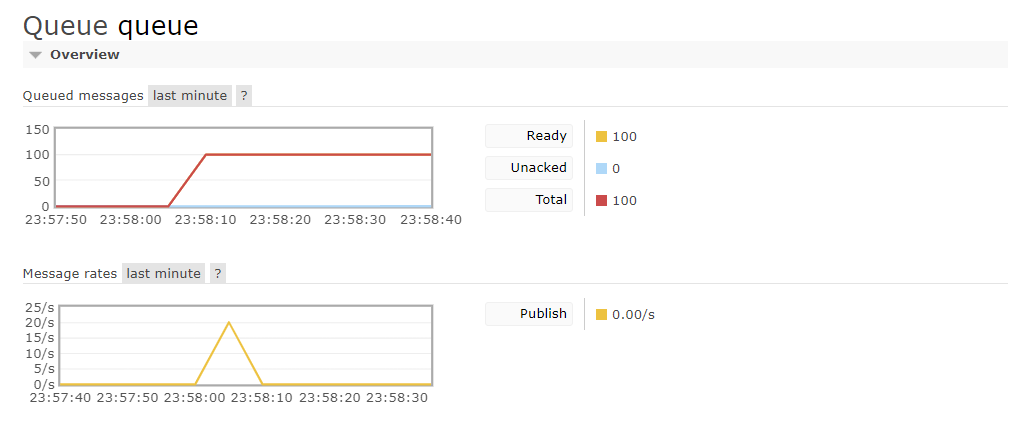Screen dimensions: 1031x427
Task: Click the Publish legend label
Action: pos(529,314)
